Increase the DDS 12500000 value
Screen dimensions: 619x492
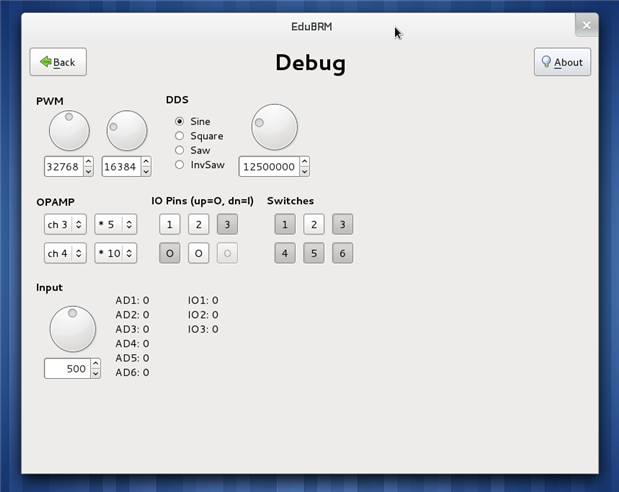[304, 162]
